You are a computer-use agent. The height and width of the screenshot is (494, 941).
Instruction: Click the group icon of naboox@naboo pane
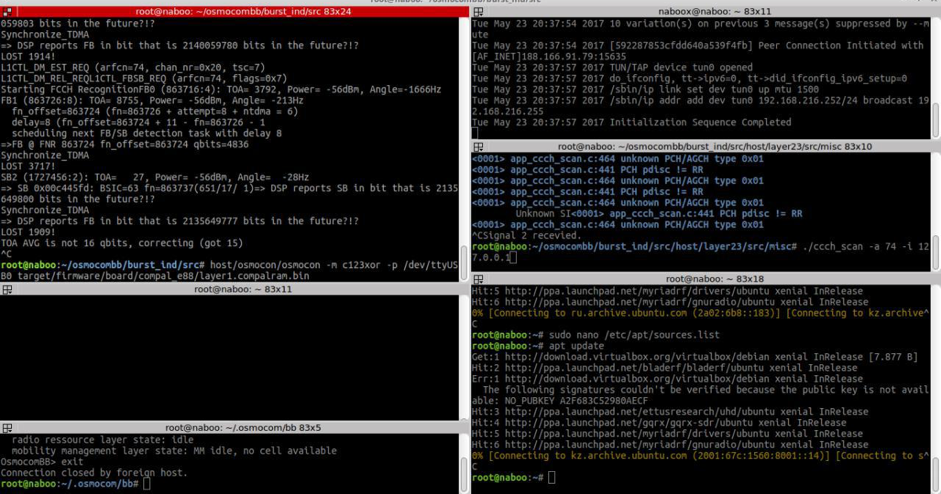pyautogui.click(x=478, y=11)
